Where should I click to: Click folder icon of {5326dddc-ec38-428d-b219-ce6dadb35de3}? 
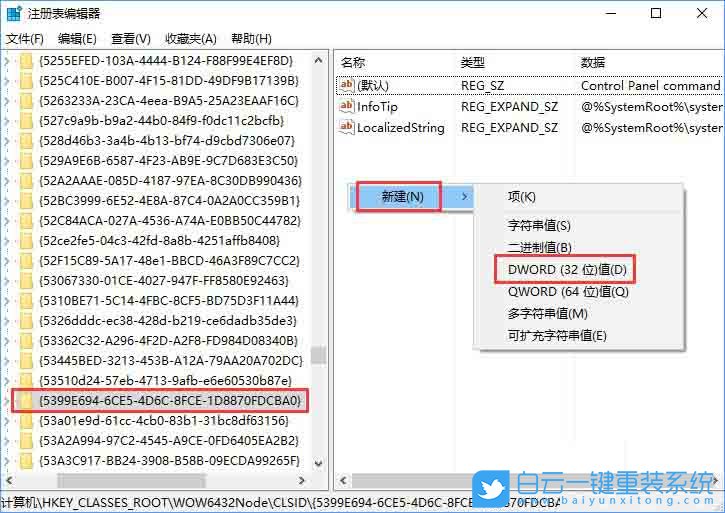pyautogui.click(x=26, y=321)
